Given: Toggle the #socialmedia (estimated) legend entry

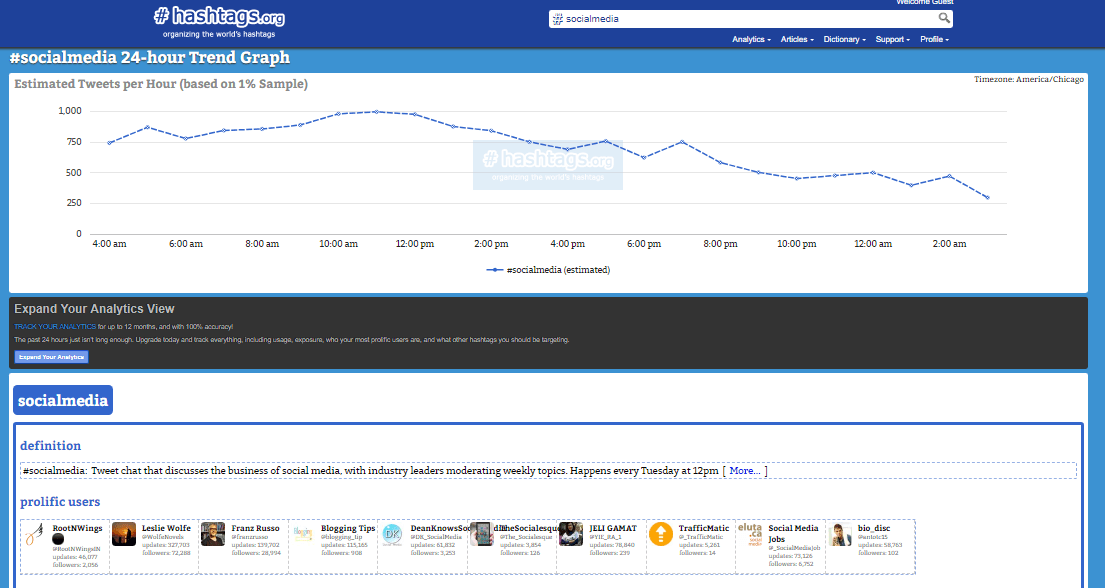Looking at the screenshot, I should tap(548, 270).
